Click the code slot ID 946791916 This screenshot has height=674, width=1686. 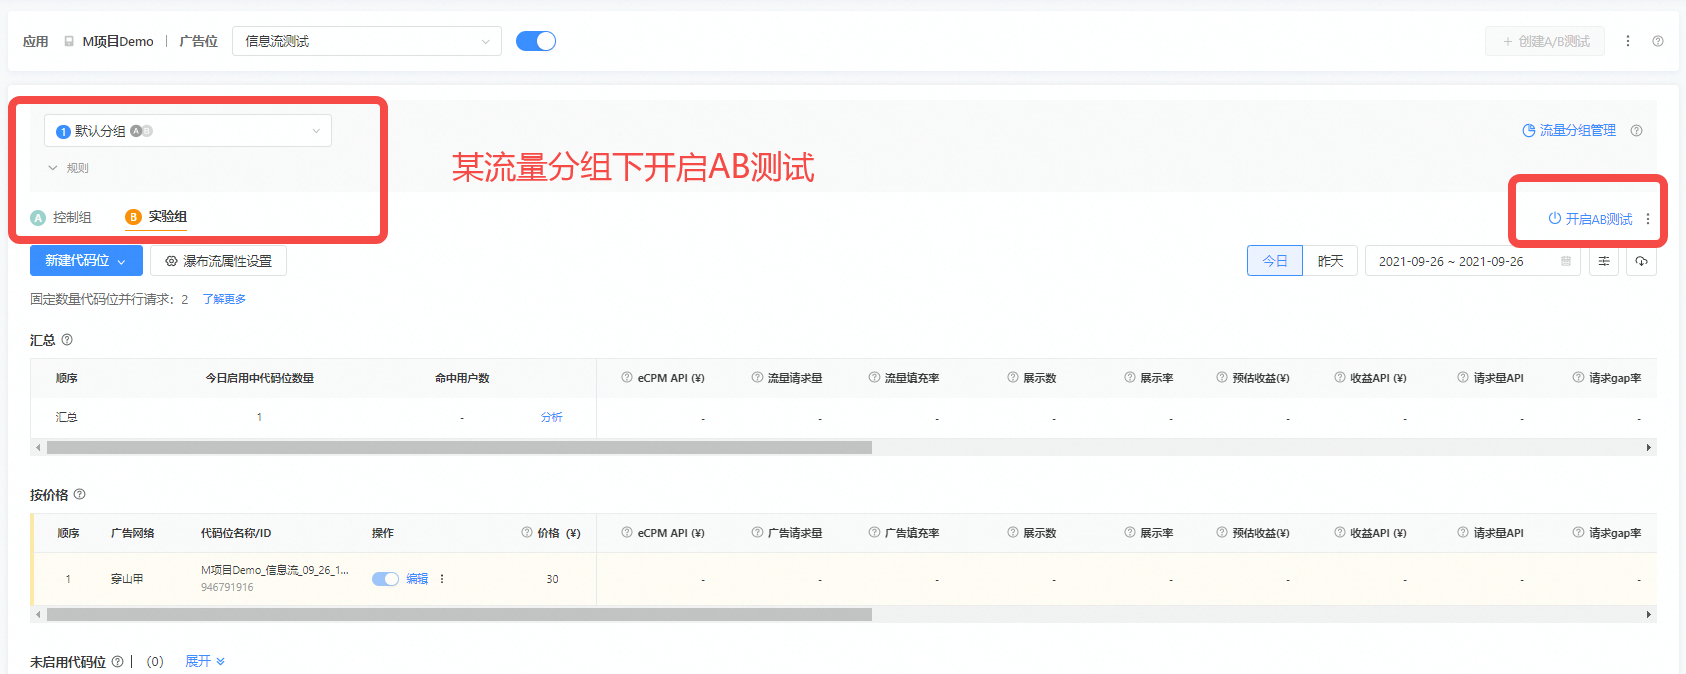tap(227, 587)
